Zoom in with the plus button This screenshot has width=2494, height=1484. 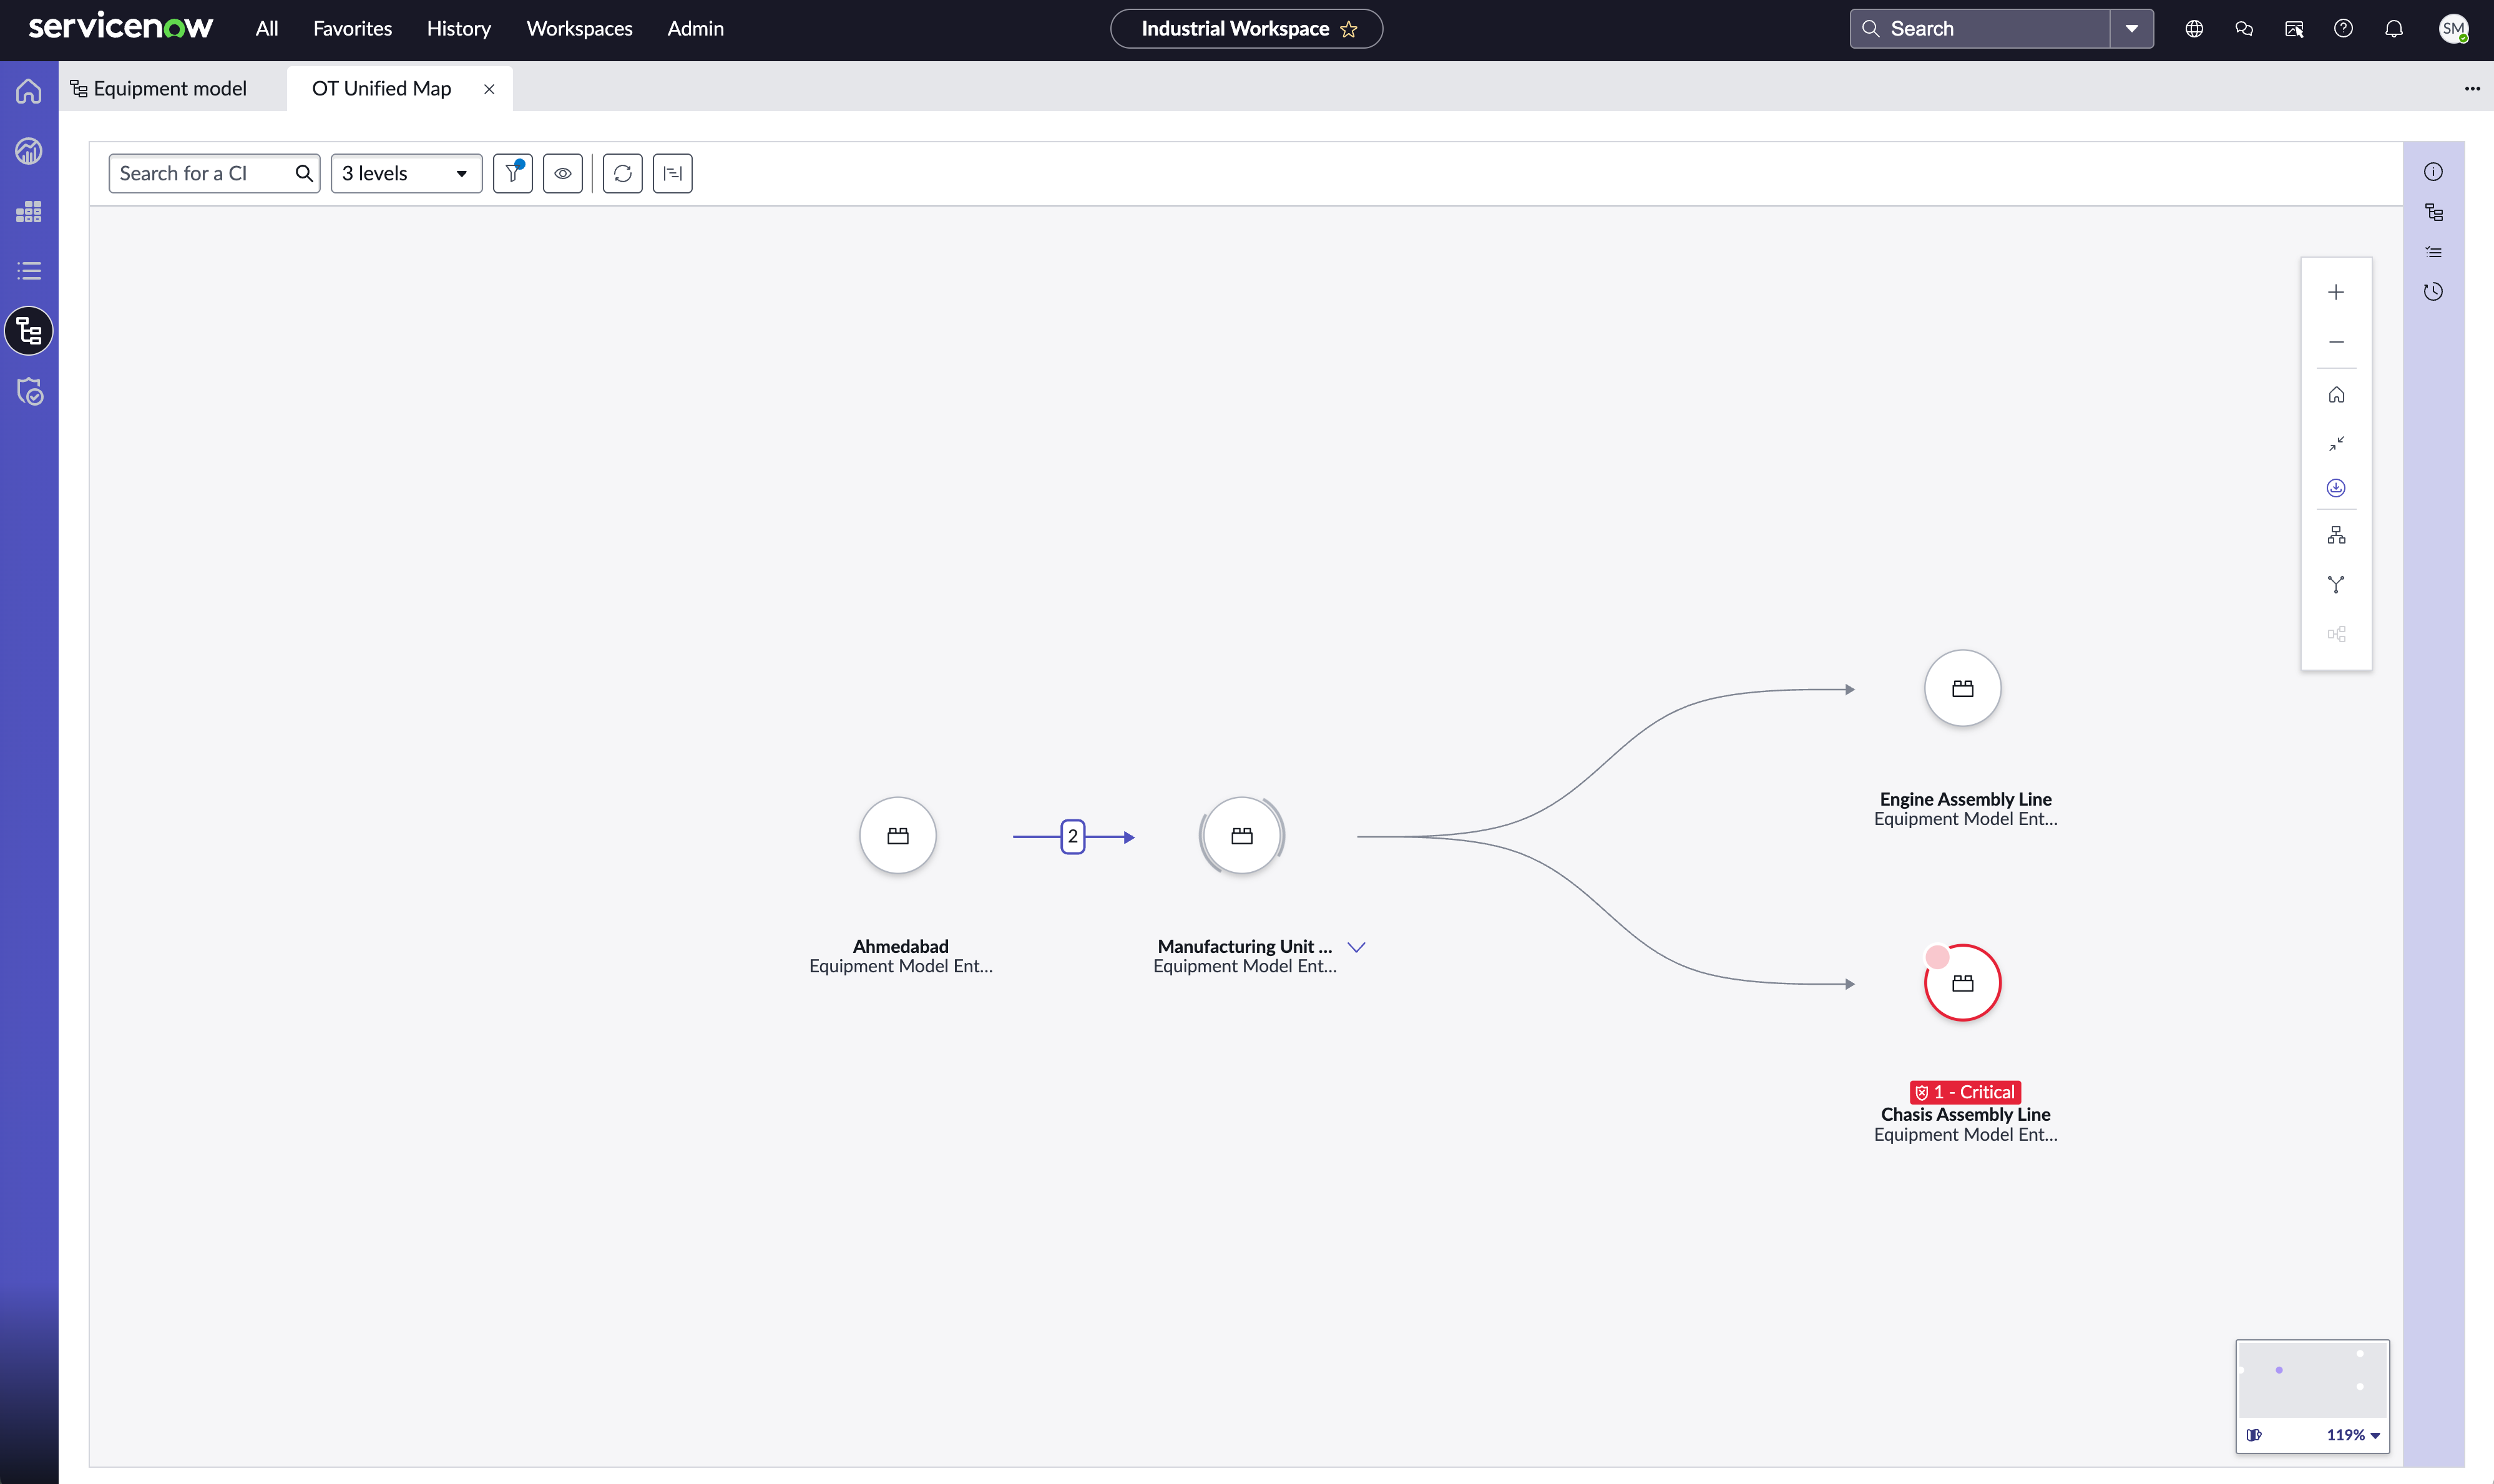click(x=2336, y=292)
